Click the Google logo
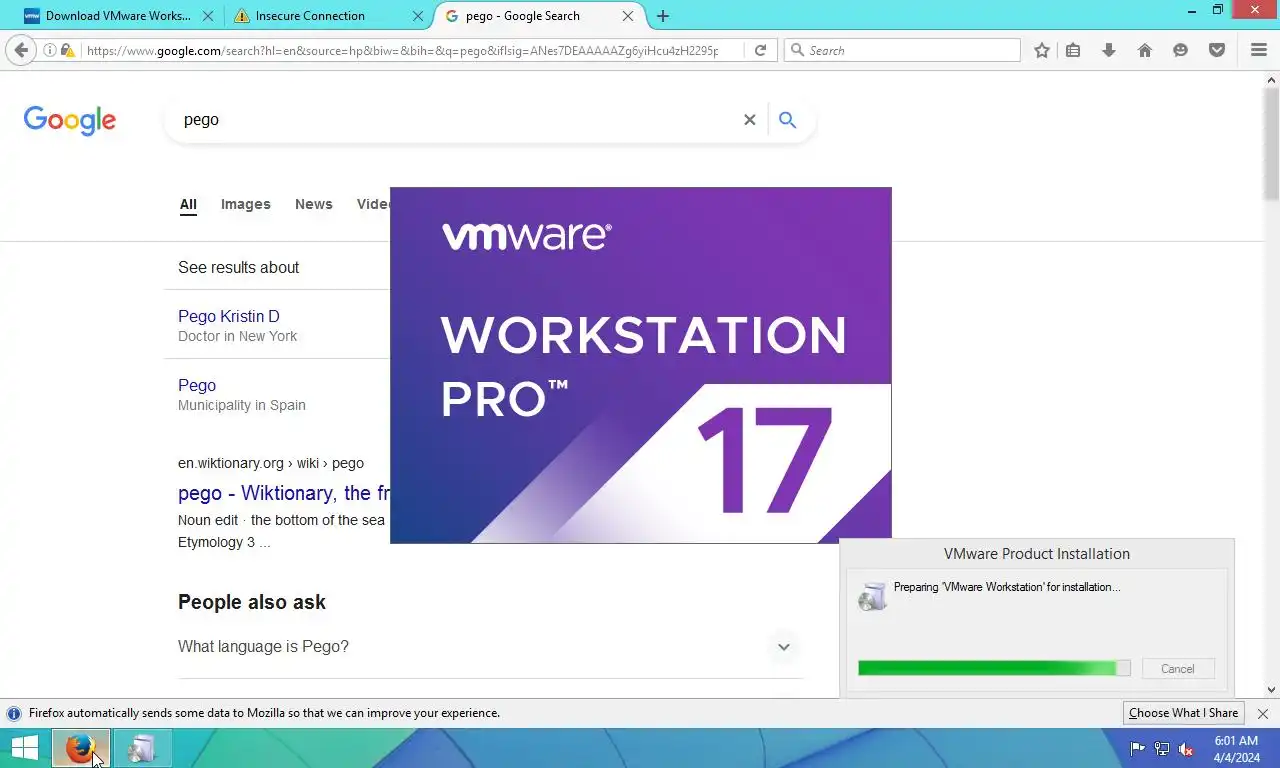 [x=70, y=120]
